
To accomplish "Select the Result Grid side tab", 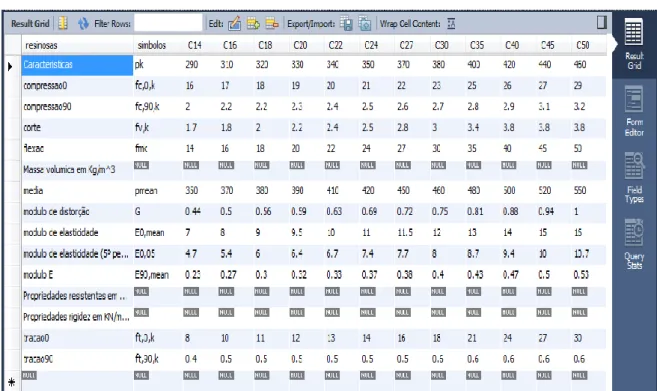I will [x=634, y=44].
